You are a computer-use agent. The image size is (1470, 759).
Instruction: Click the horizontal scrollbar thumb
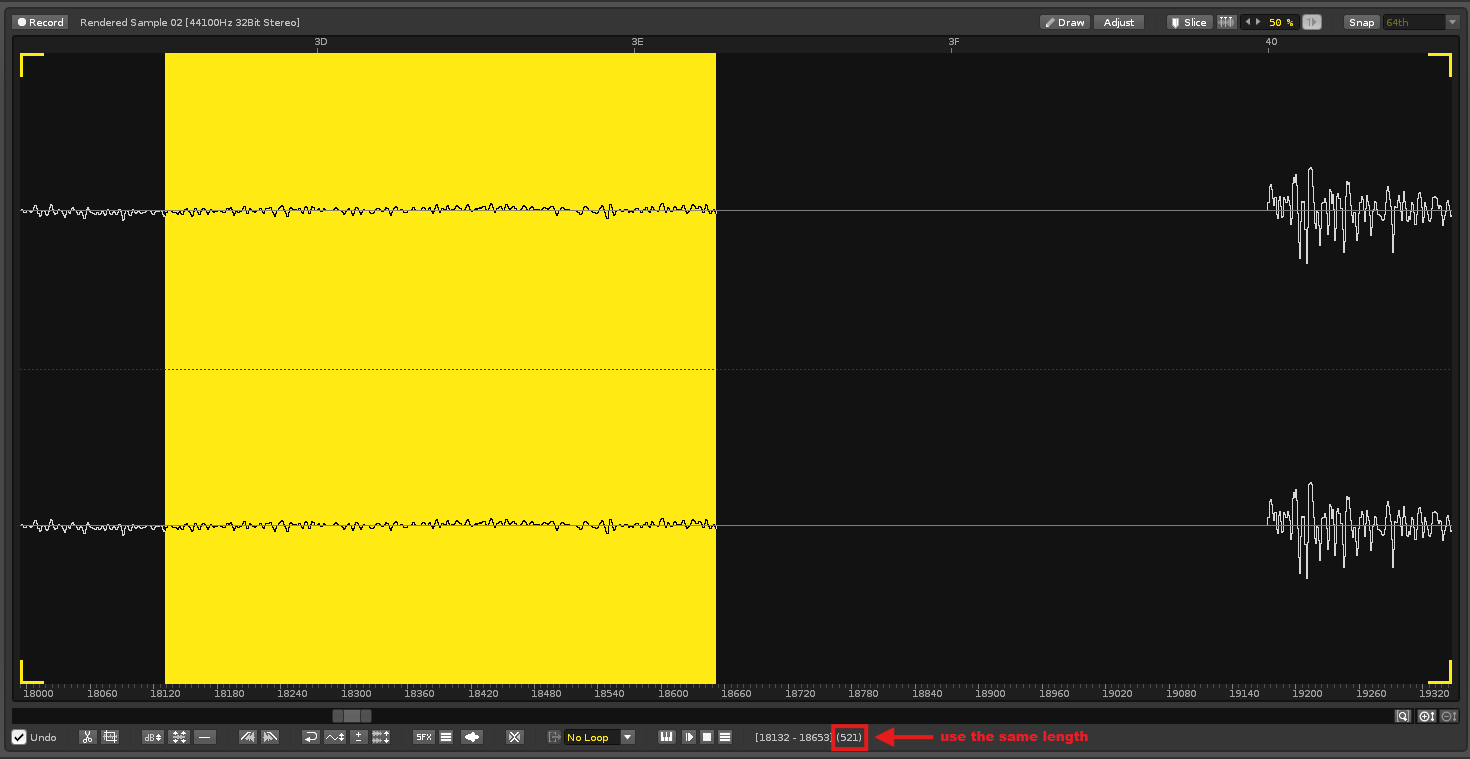pos(352,716)
